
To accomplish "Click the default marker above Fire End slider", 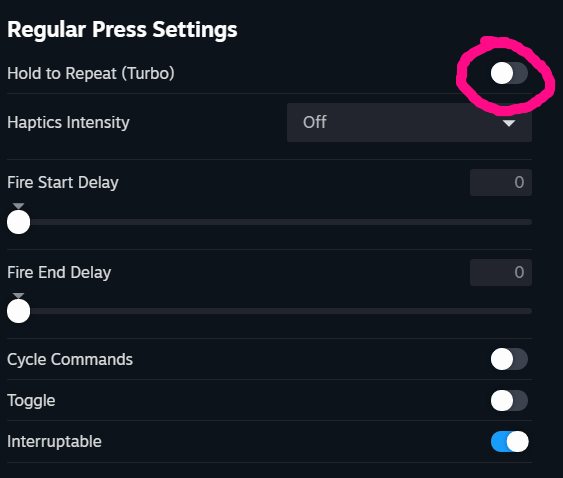I will [19, 296].
